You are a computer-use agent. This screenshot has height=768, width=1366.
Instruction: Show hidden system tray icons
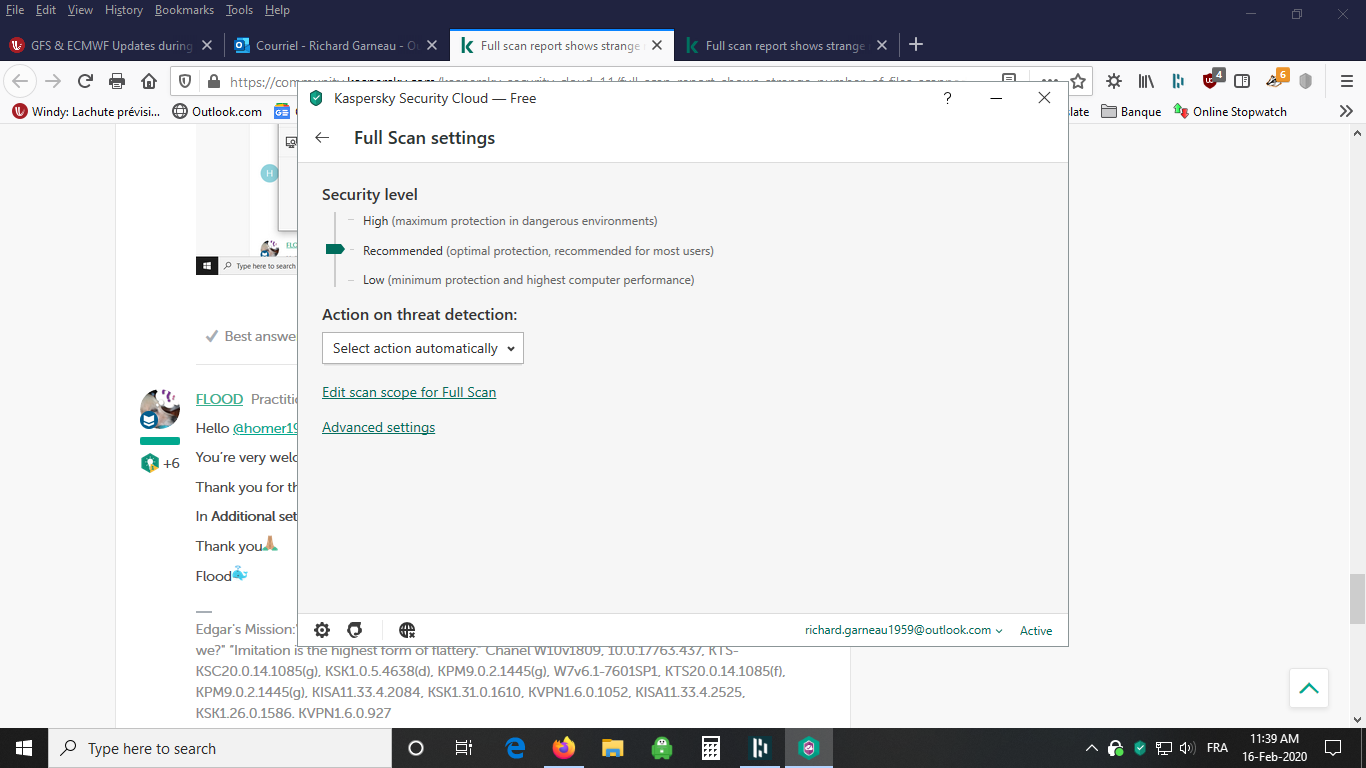1091,748
